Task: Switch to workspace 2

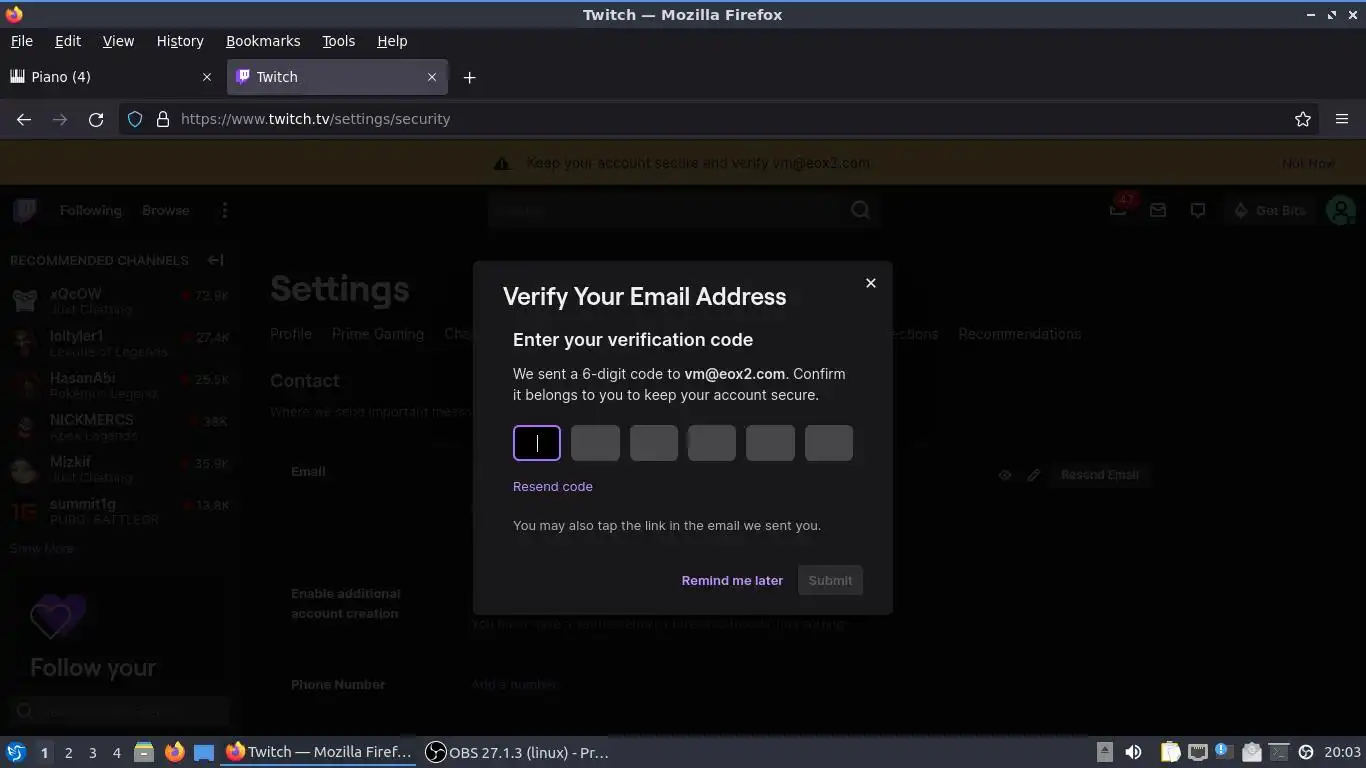Action: coord(68,752)
